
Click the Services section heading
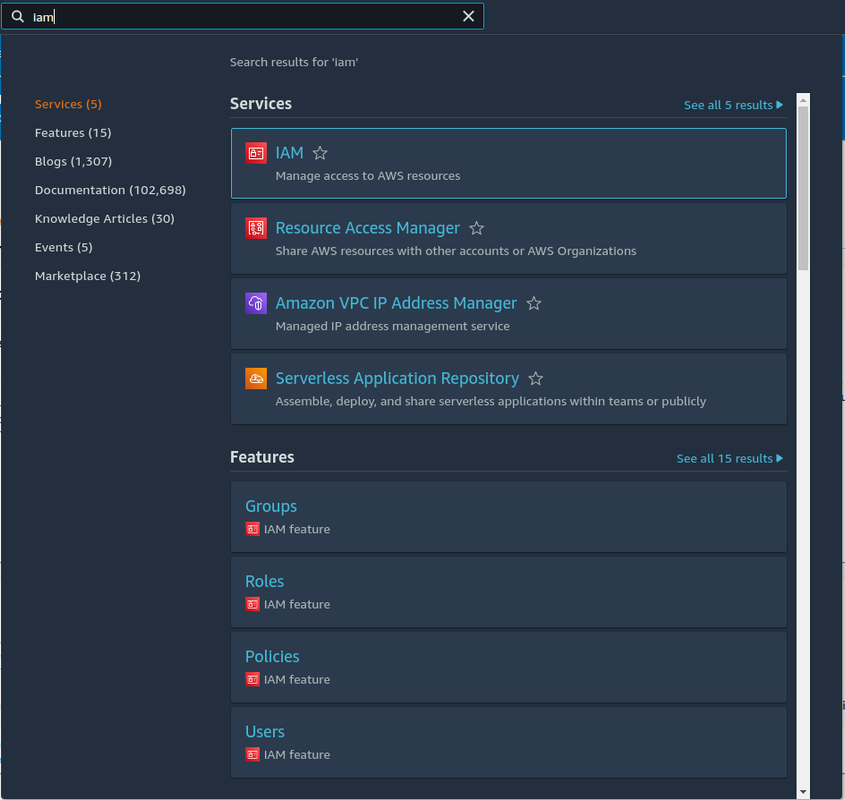click(261, 104)
